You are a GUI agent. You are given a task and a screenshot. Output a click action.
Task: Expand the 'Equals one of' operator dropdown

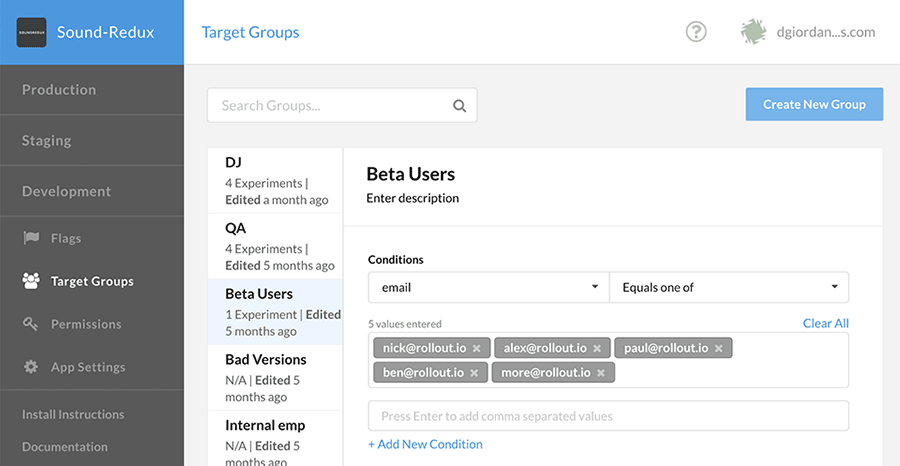(728, 288)
